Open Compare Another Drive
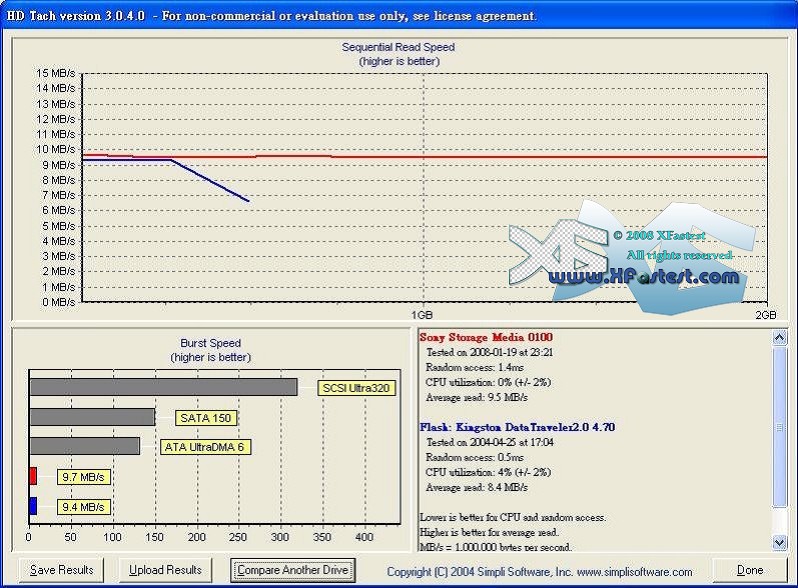 coord(293,570)
